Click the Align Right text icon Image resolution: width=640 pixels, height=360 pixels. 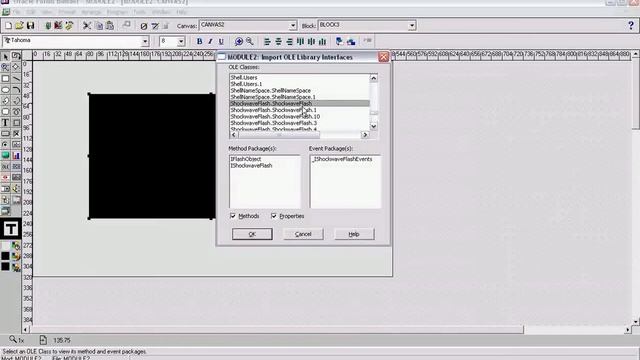289,41
